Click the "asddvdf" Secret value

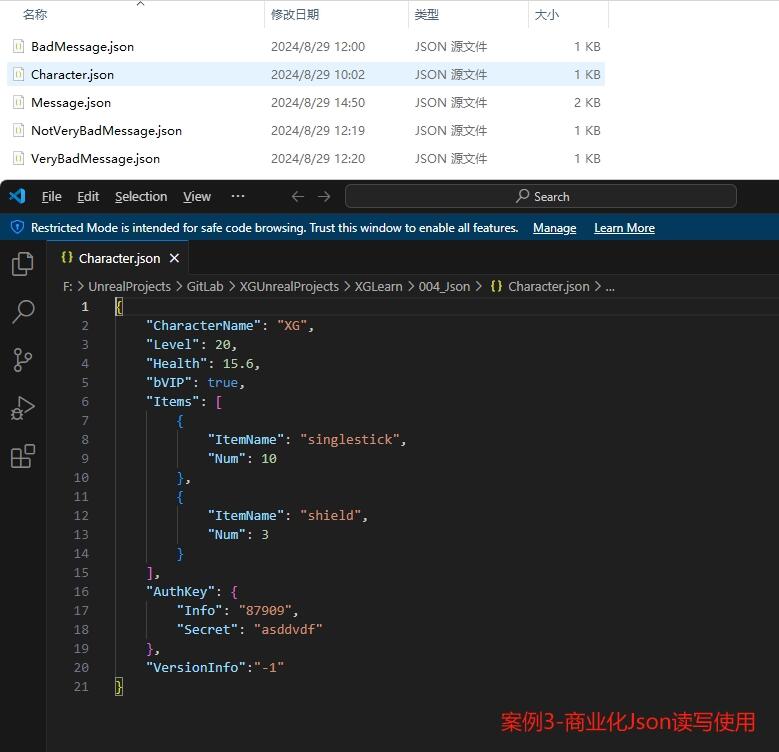click(x=288, y=630)
